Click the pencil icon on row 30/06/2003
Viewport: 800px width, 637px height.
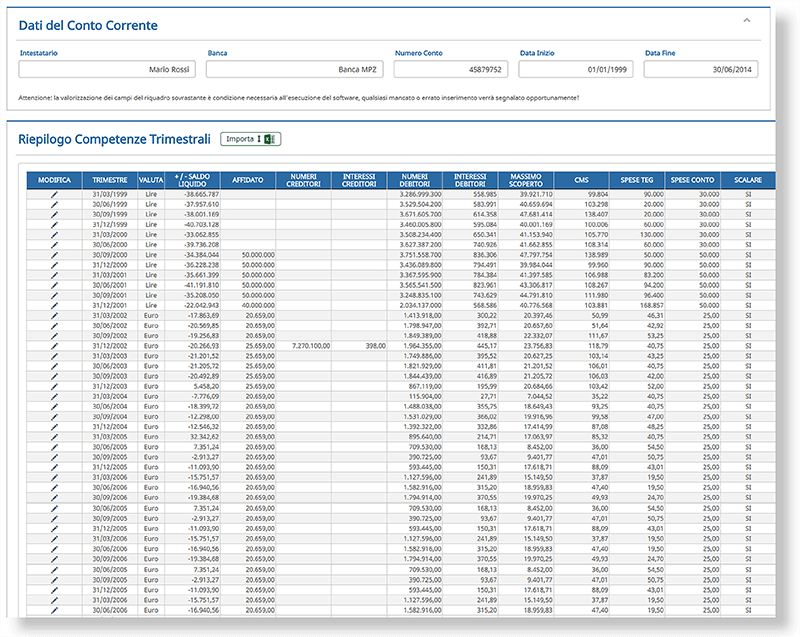coord(54,366)
